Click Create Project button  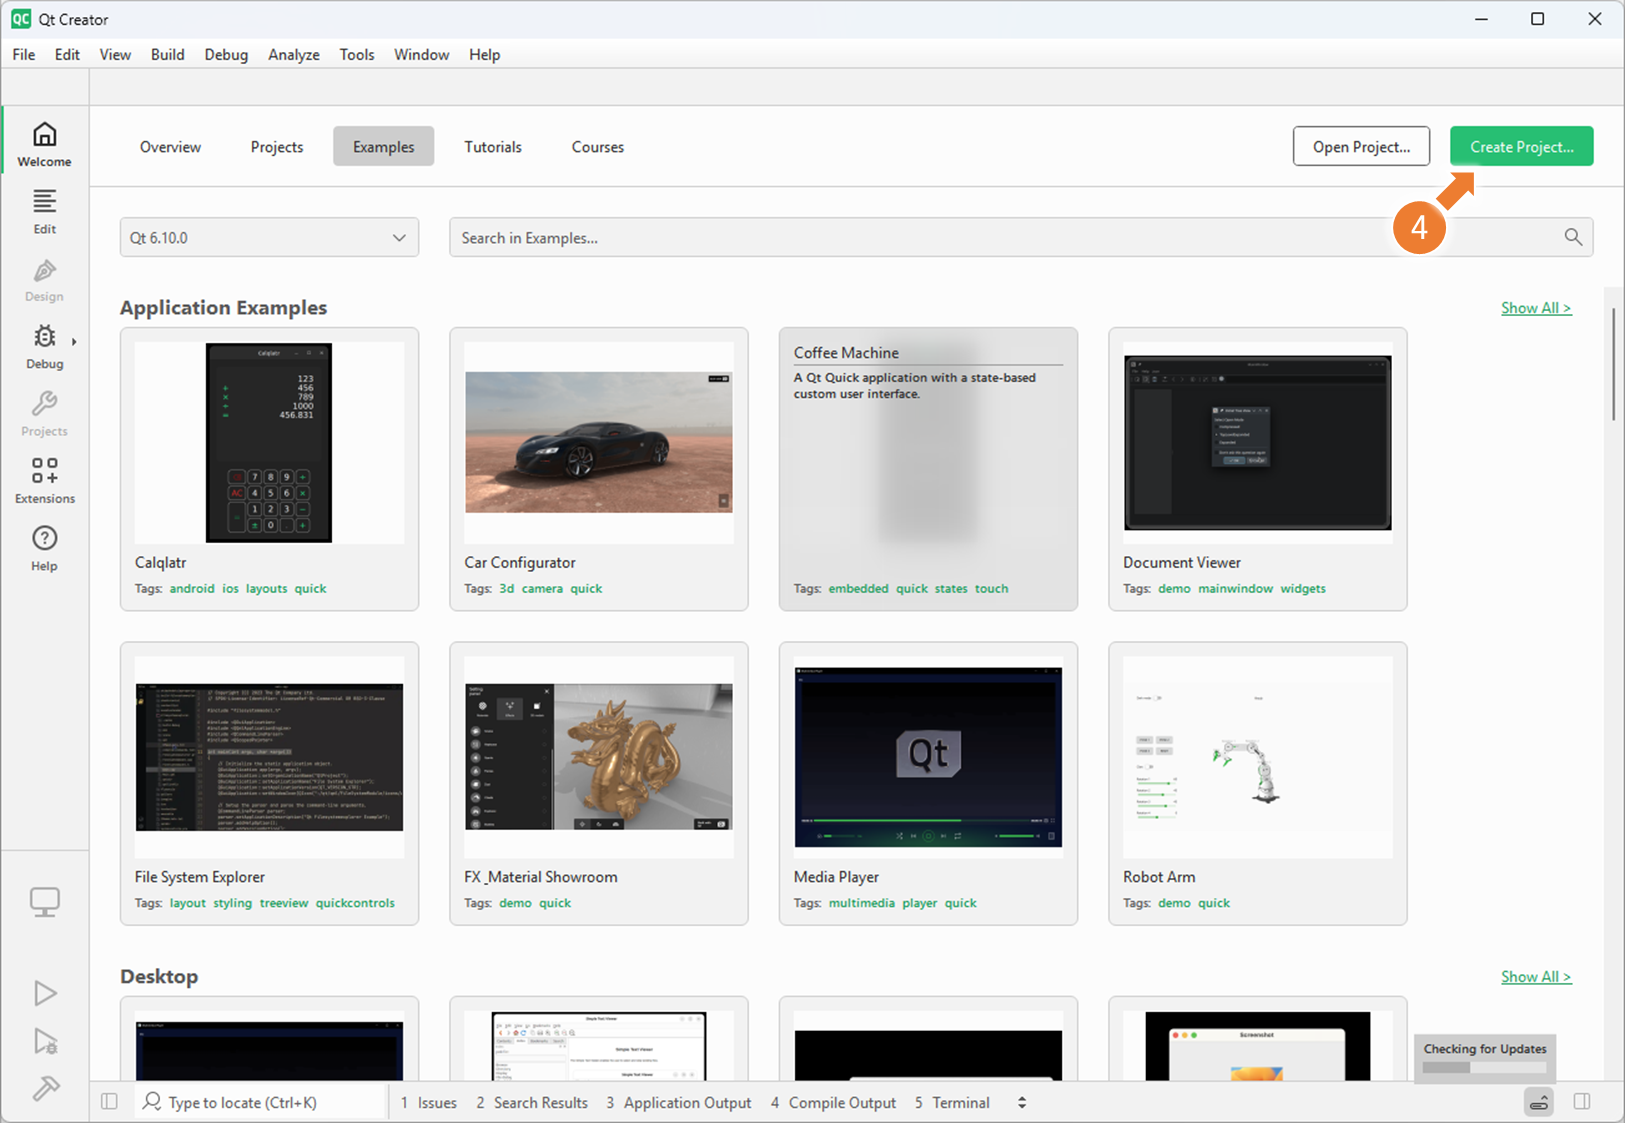1522,146
